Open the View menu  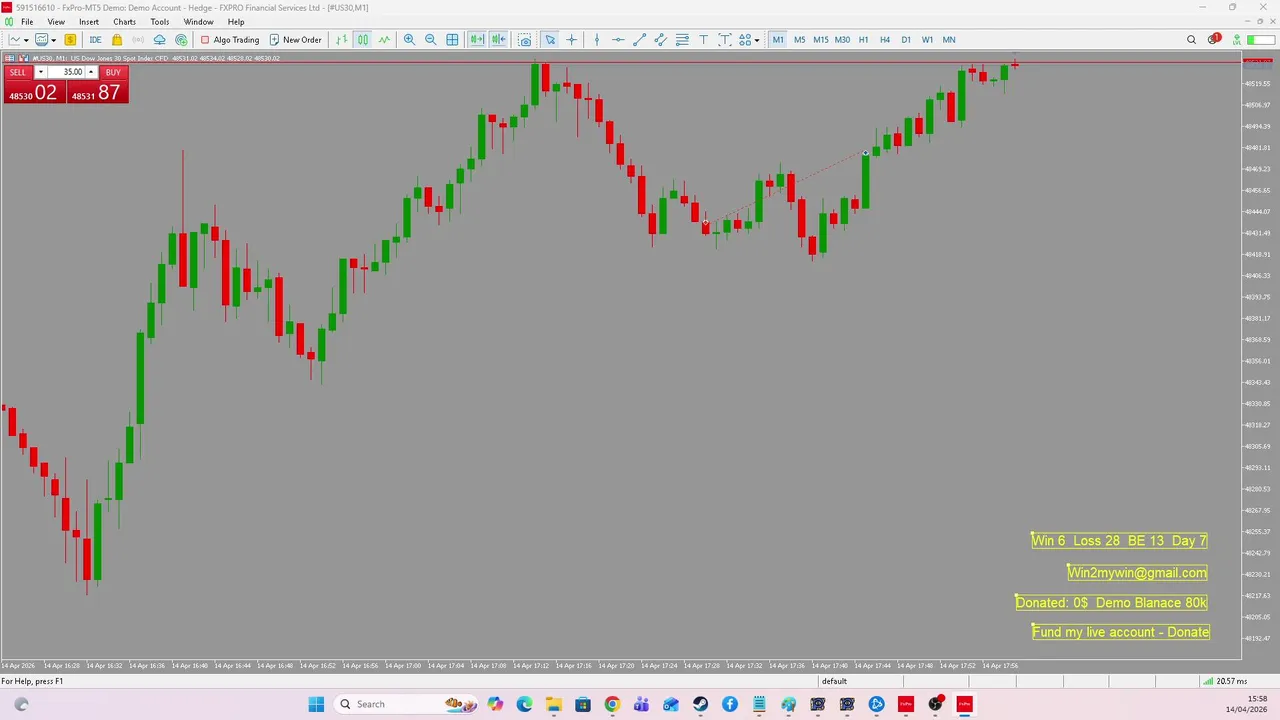pyautogui.click(x=56, y=22)
